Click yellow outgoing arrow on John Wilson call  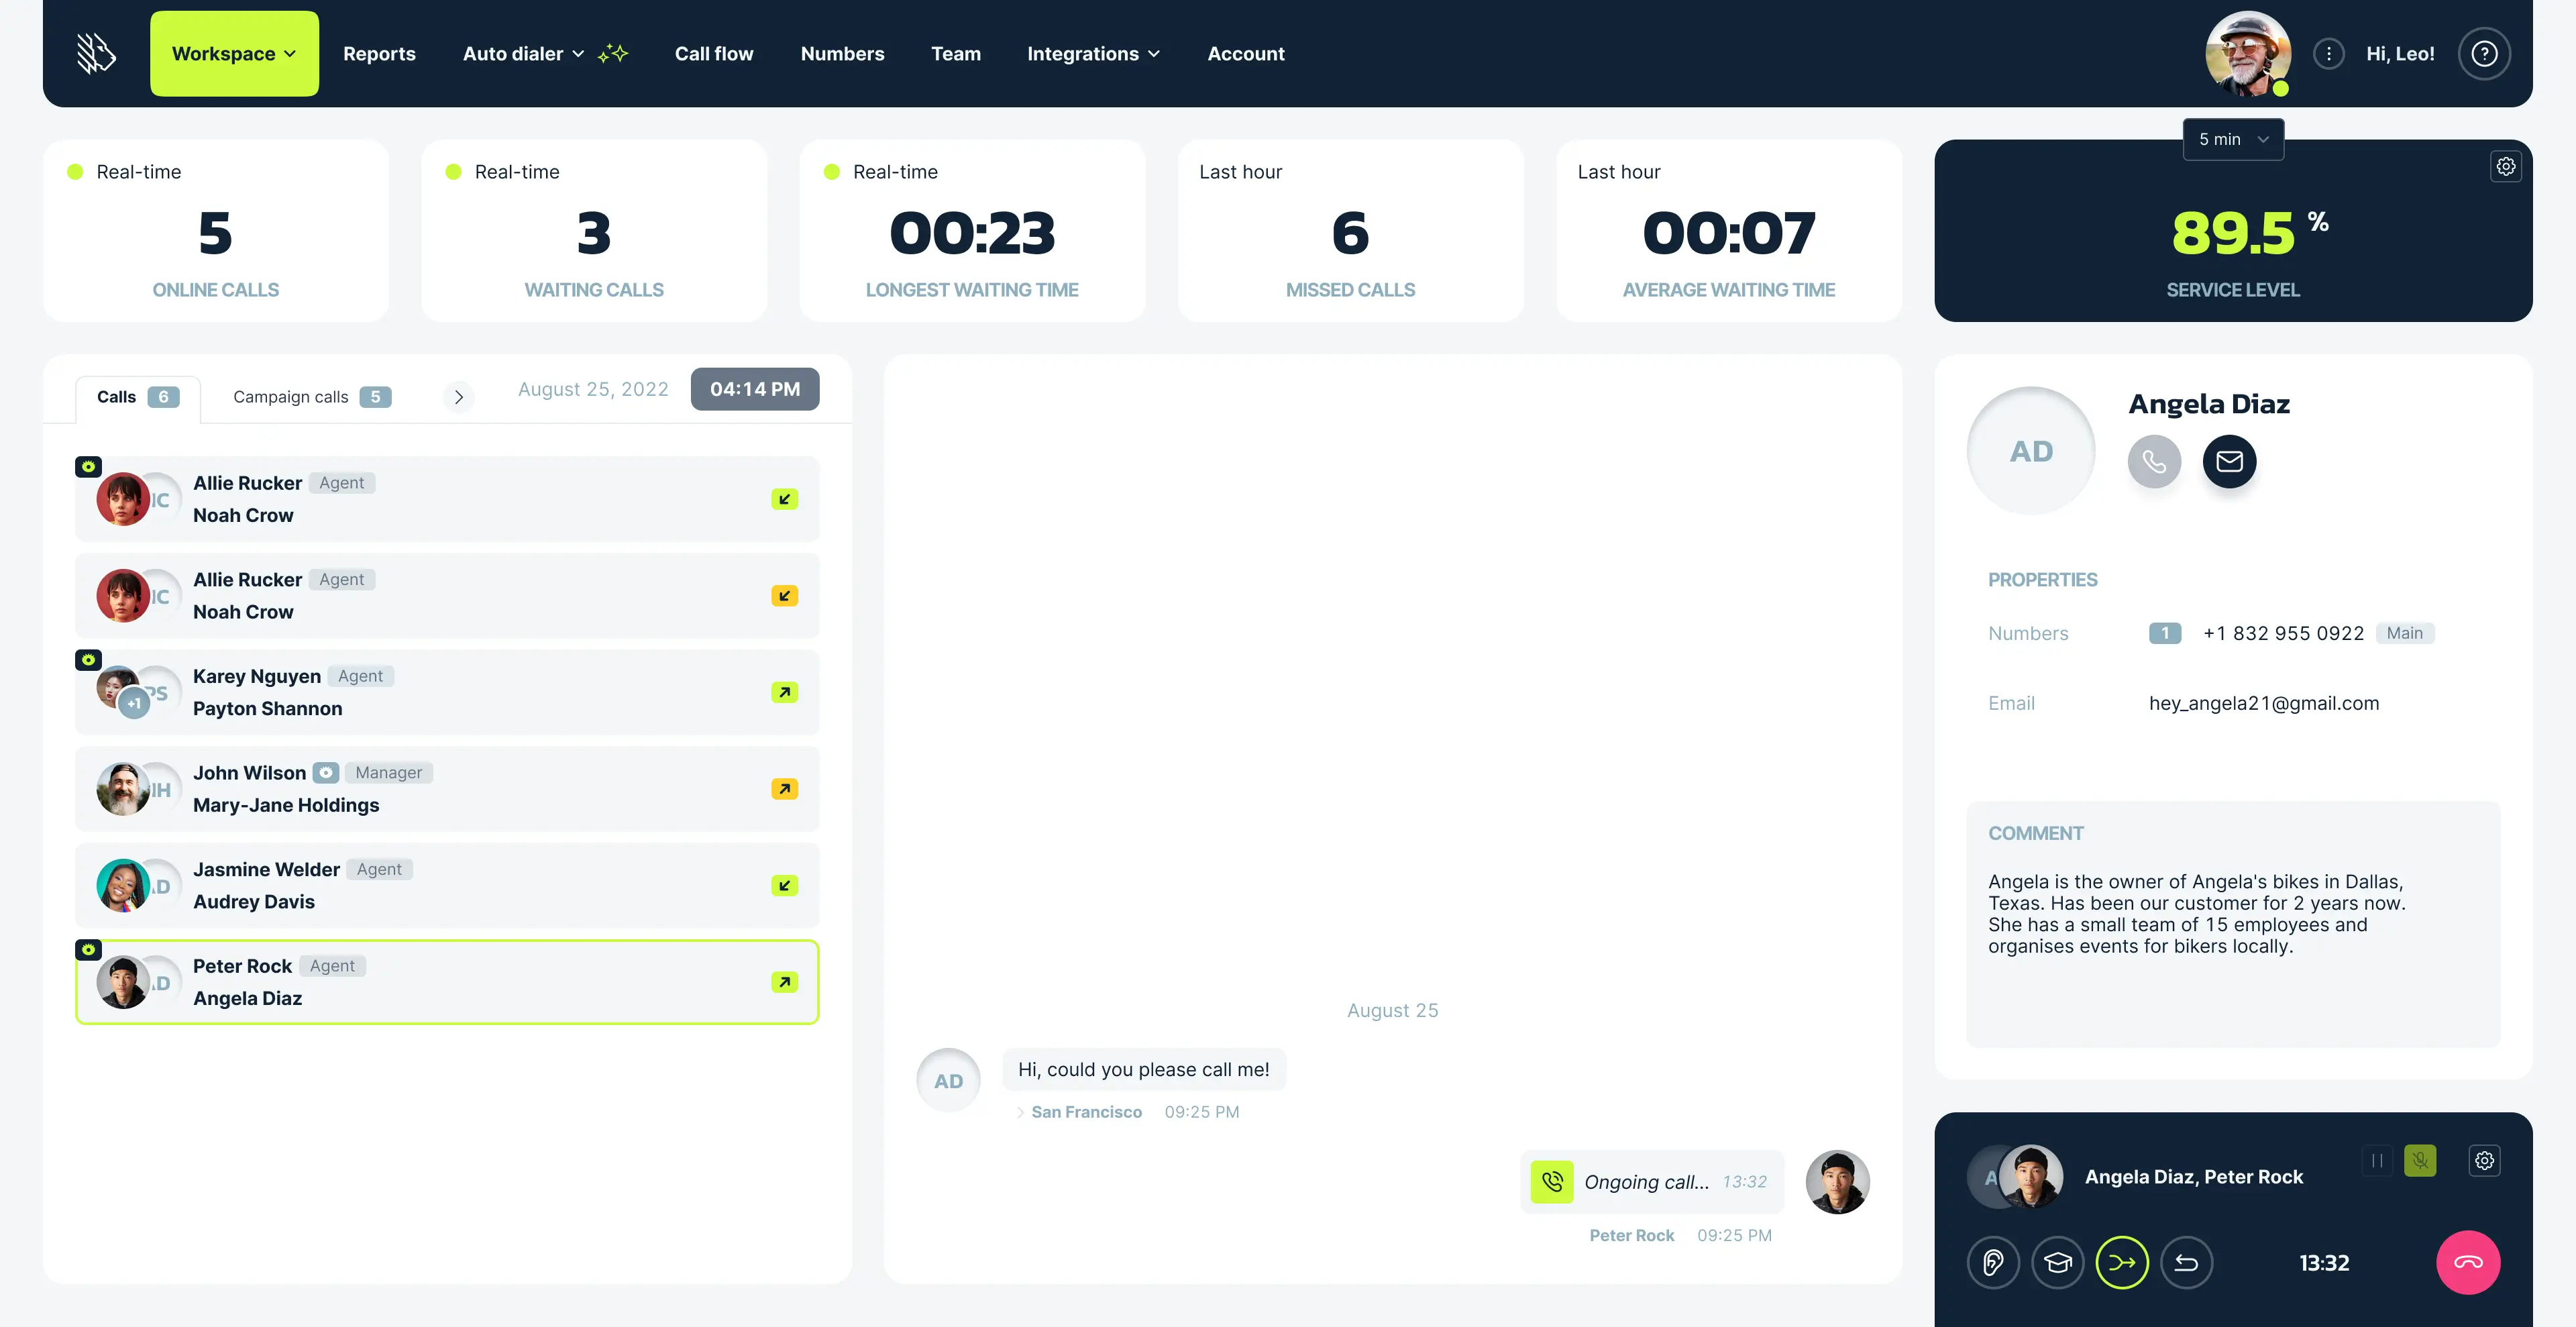tap(784, 789)
